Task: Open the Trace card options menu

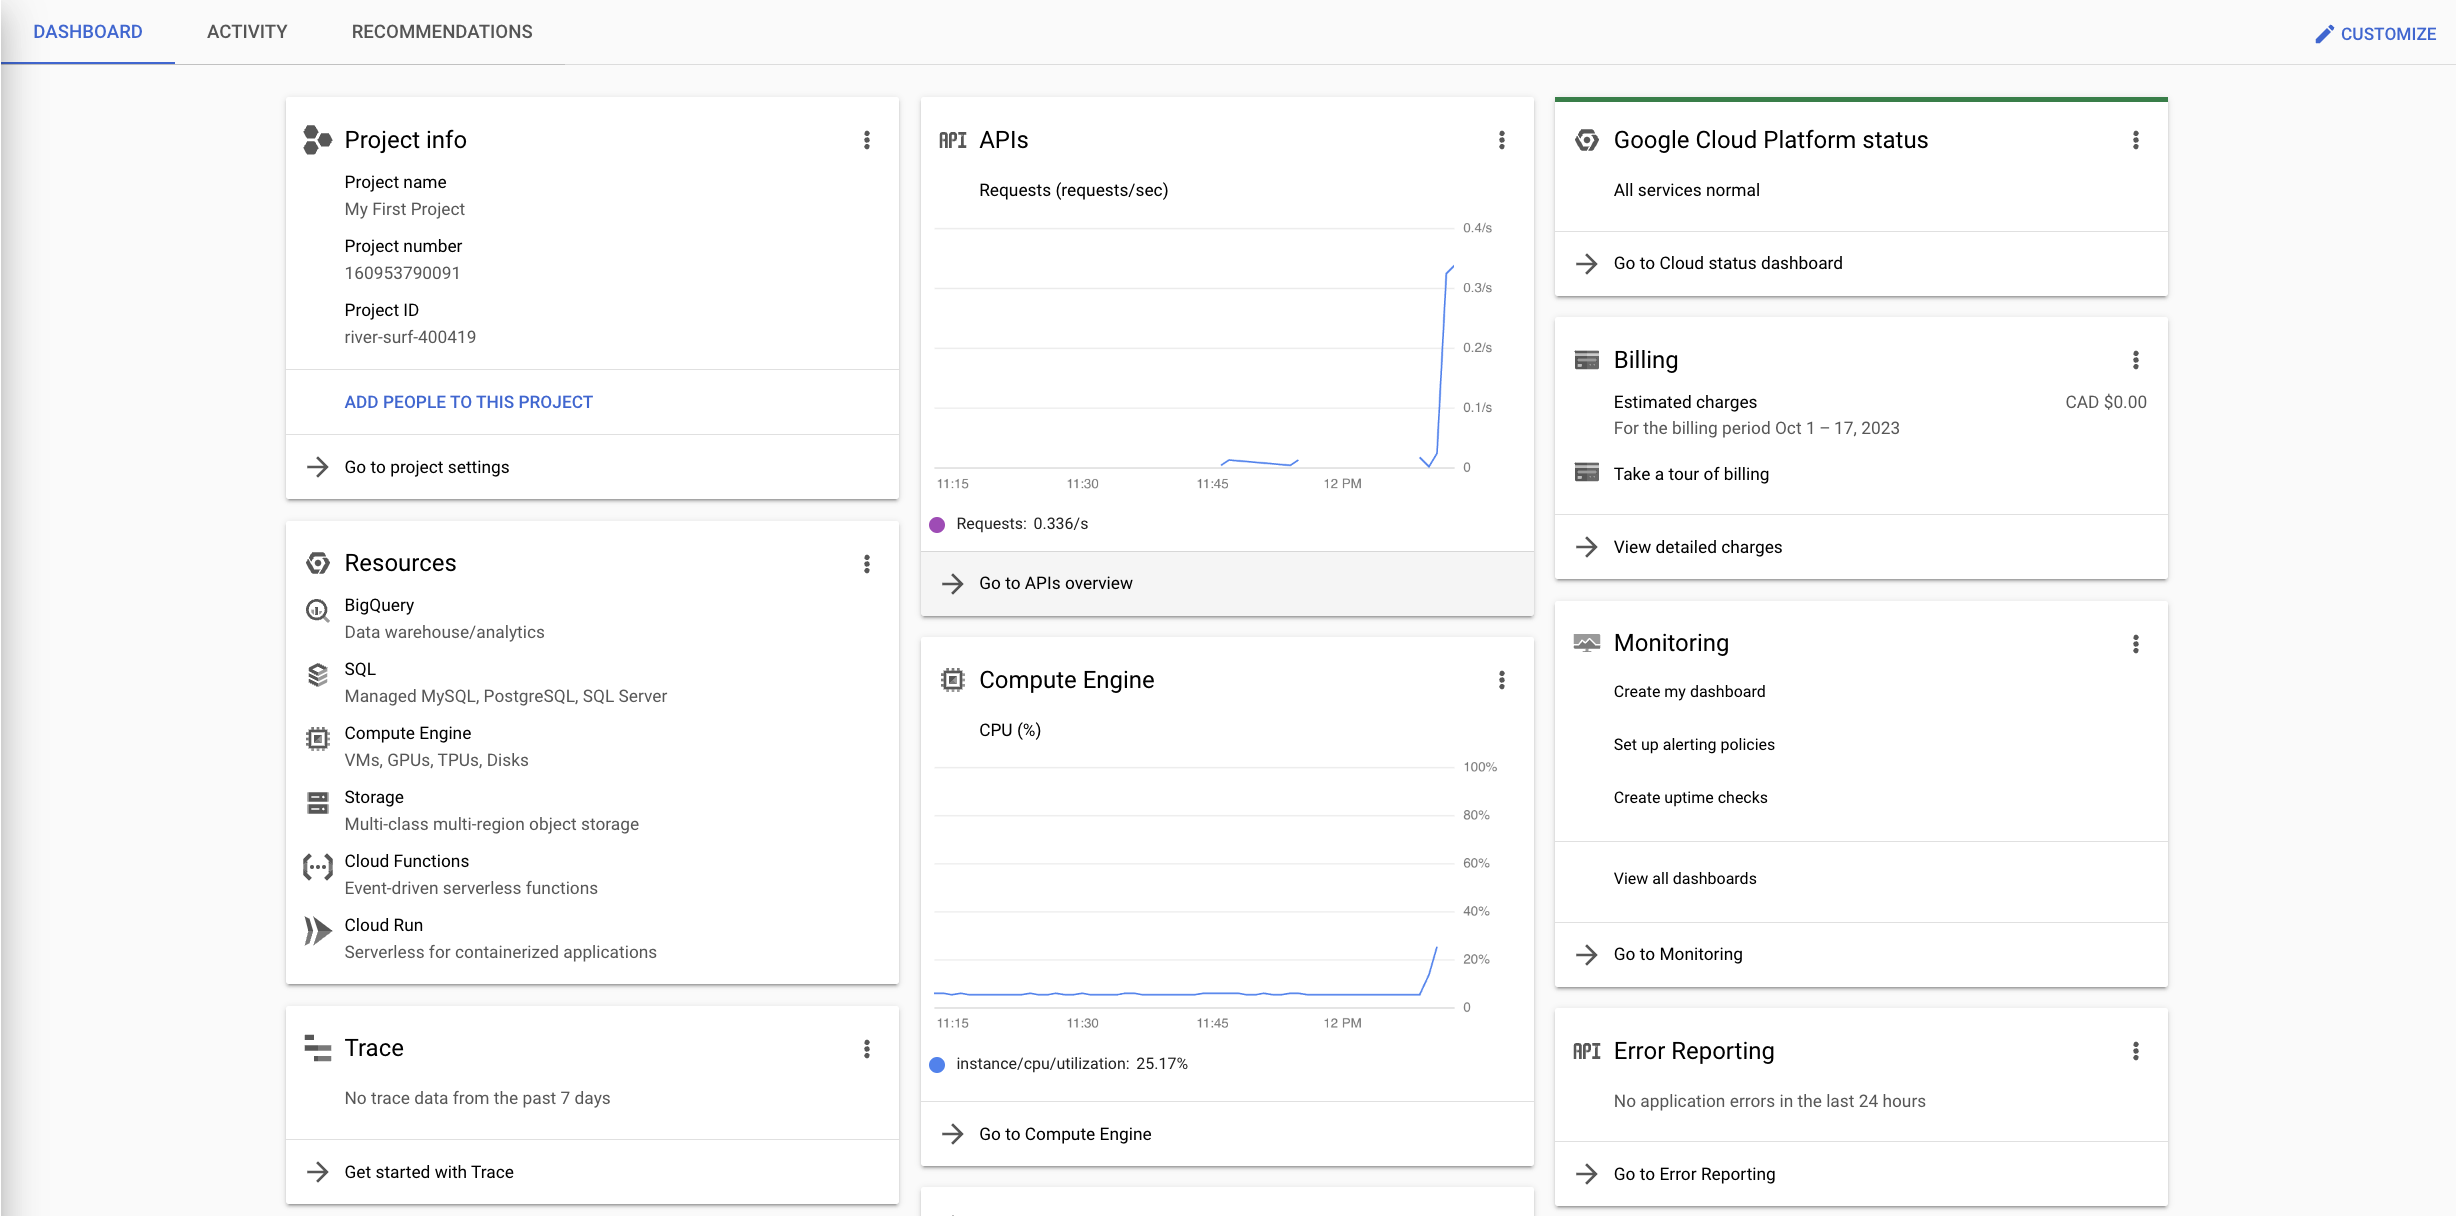Action: click(867, 1049)
